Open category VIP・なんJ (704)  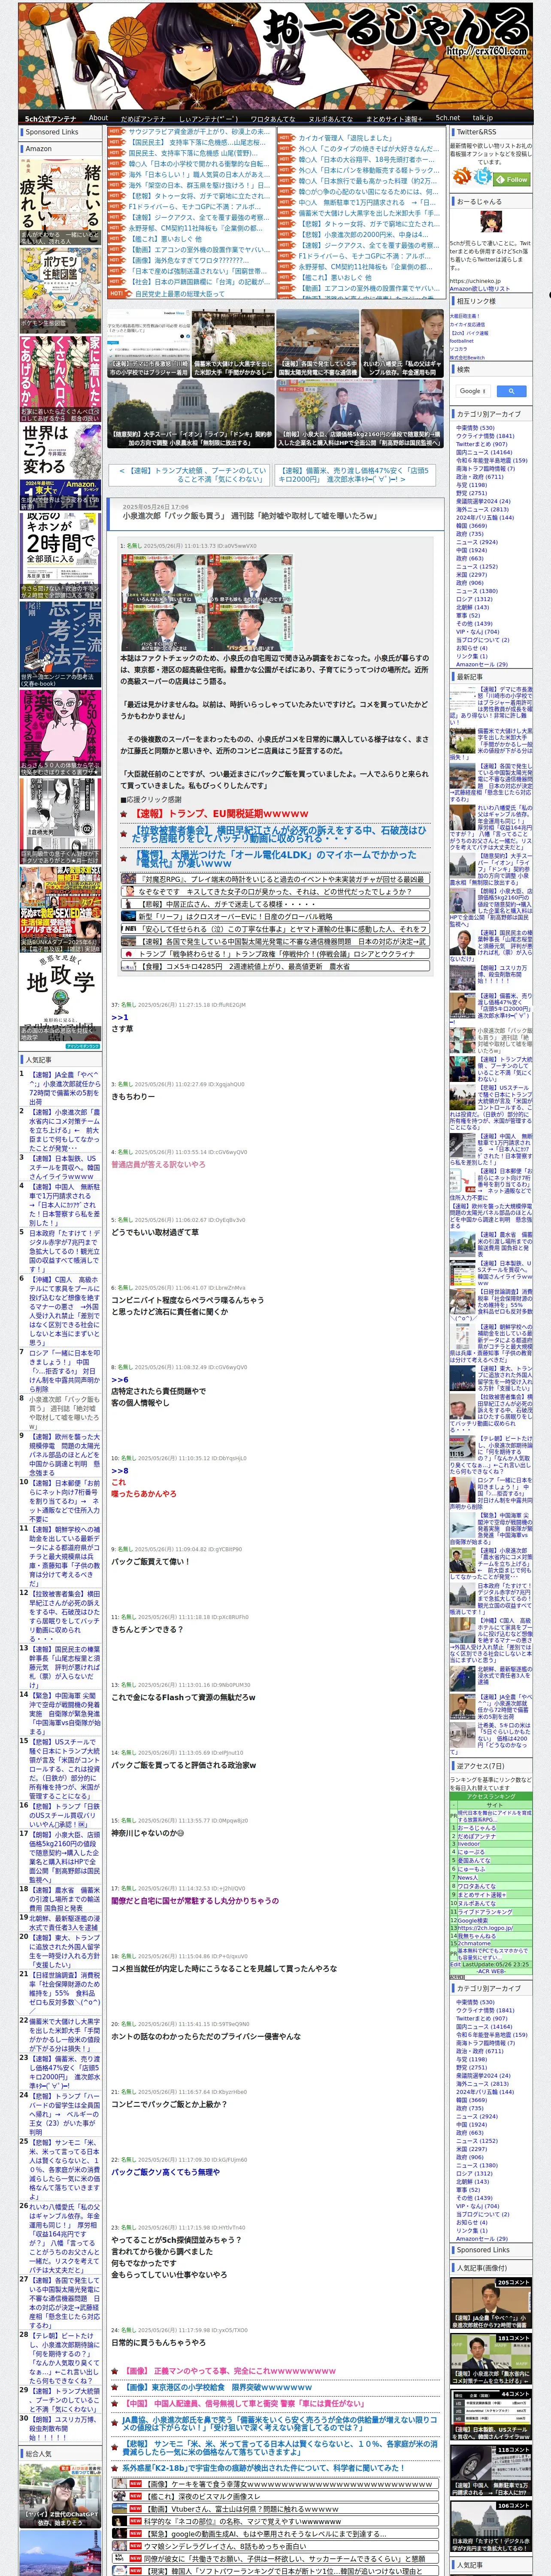[477, 632]
